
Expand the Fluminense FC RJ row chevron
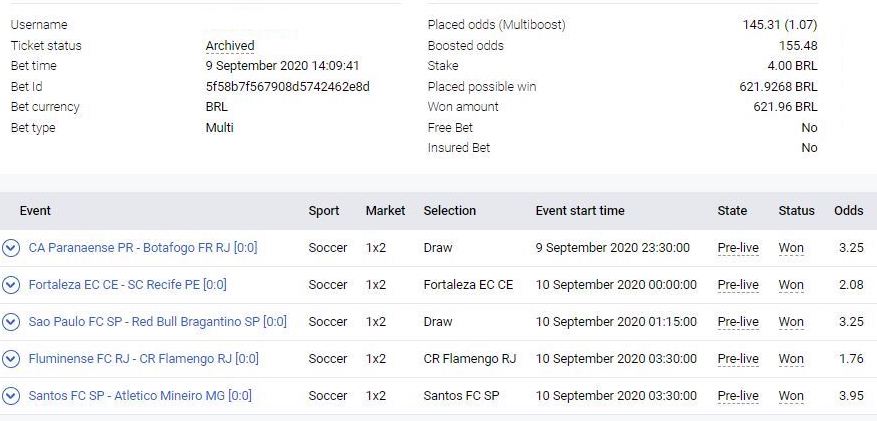pyautogui.click(x=11, y=359)
